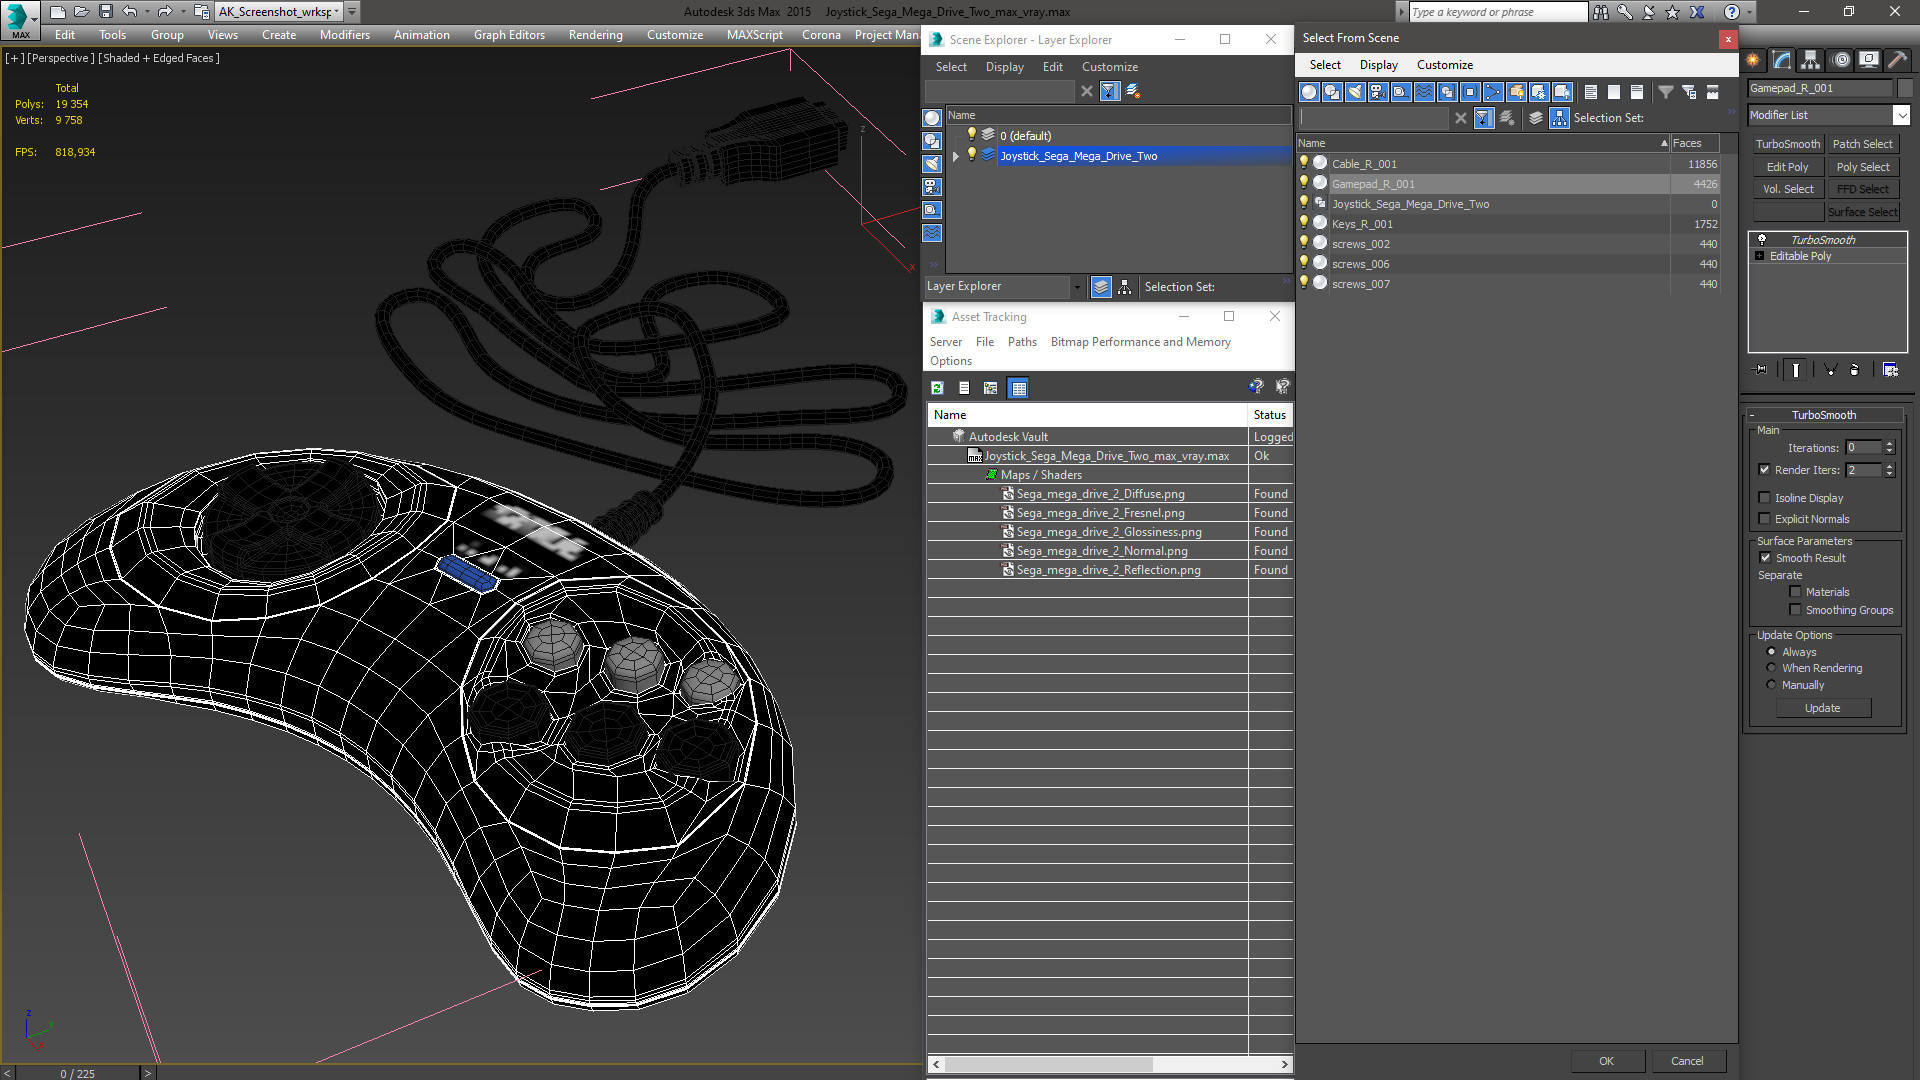Viewport: 1920px width, 1080px height.
Task: Select Cable_R_001 in the object list
Action: (x=1364, y=164)
